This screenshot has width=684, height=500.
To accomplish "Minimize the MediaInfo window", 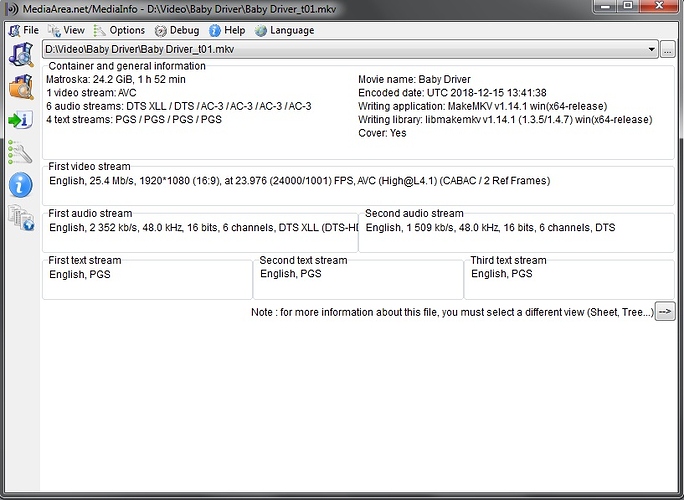I will pos(605,6).
